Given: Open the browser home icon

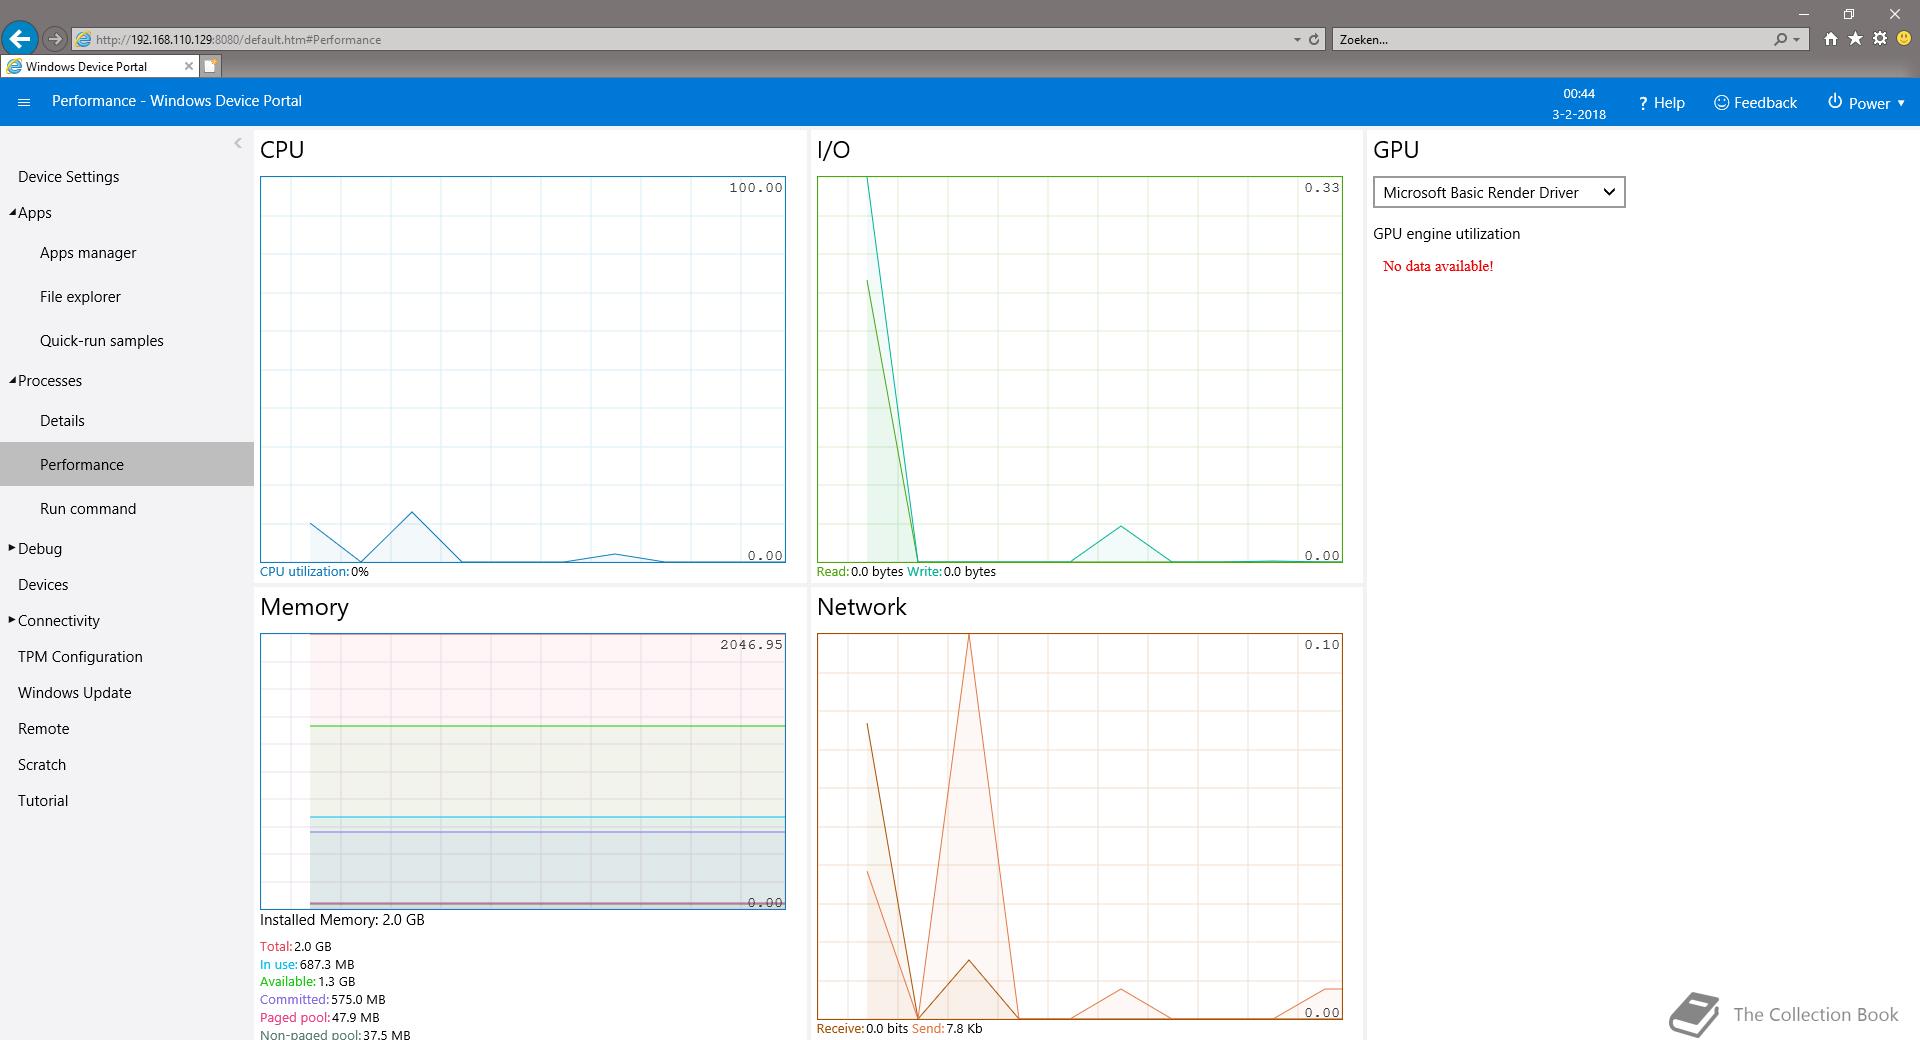Looking at the screenshot, I should coord(1830,39).
